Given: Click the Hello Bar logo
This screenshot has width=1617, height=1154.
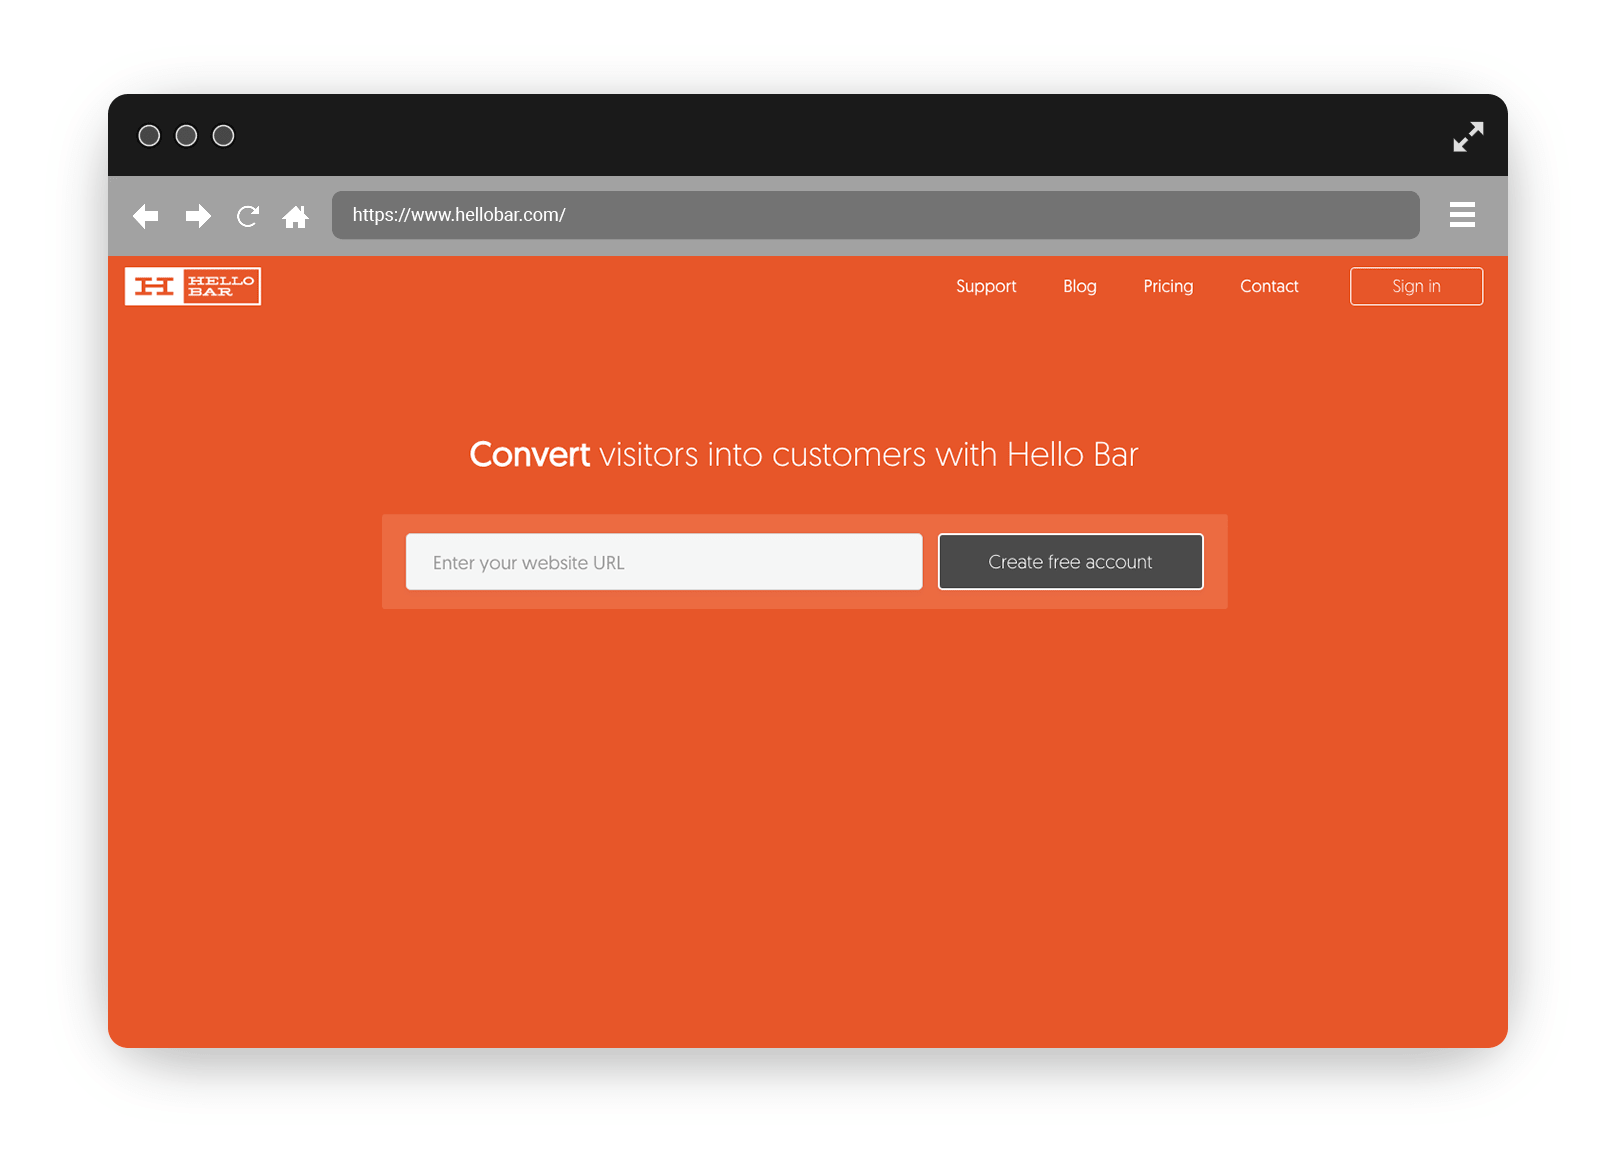Looking at the screenshot, I should coord(193,286).
